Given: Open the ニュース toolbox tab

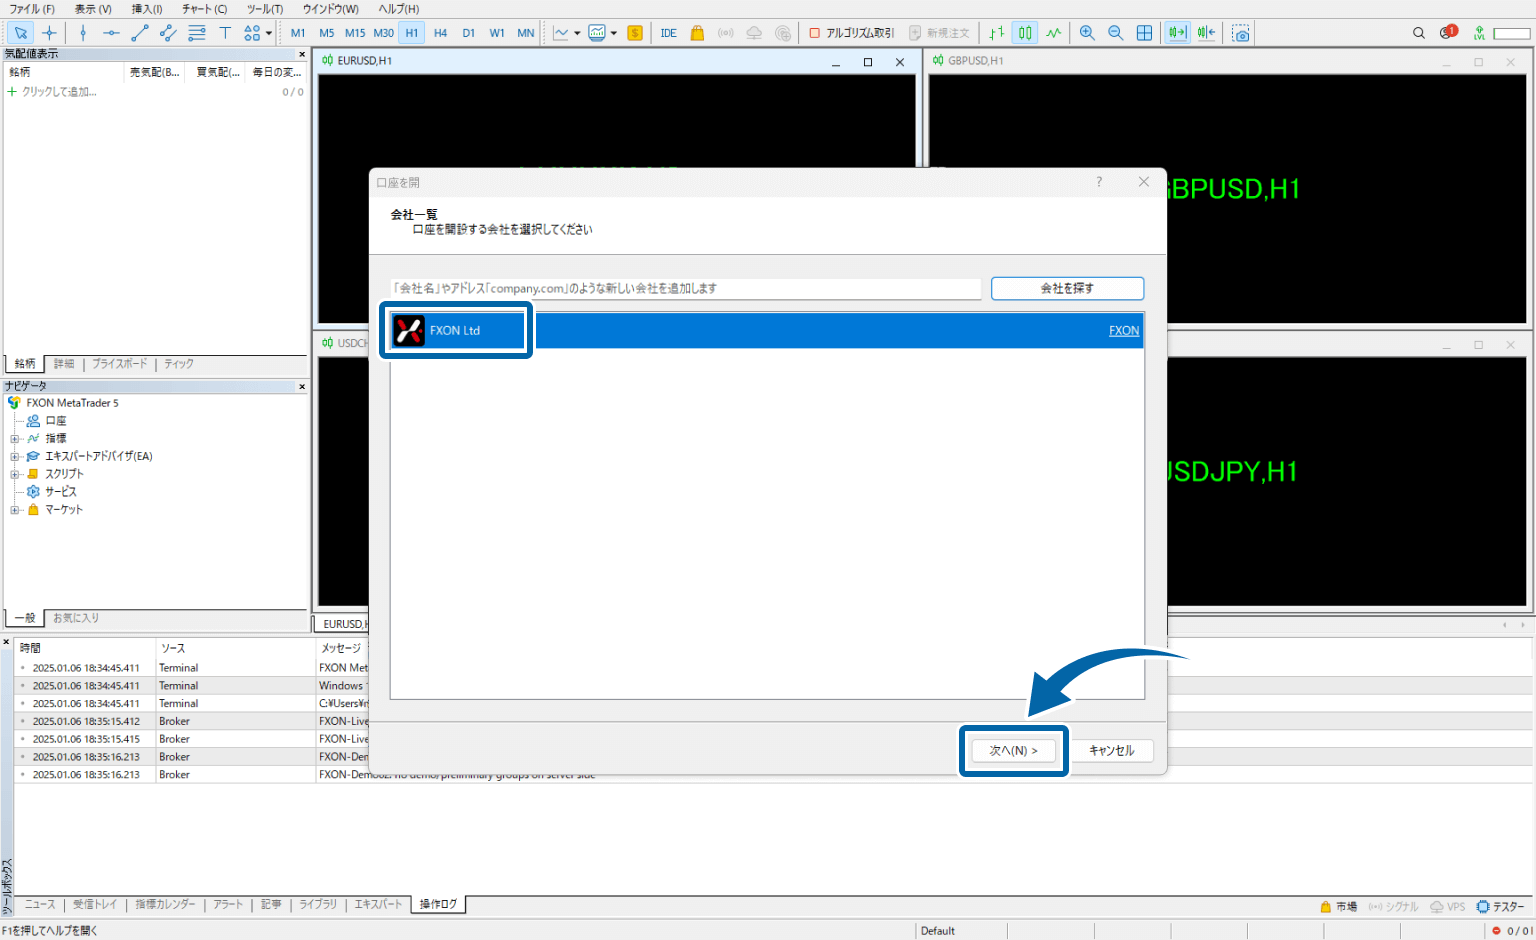Looking at the screenshot, I should [40, 904].
